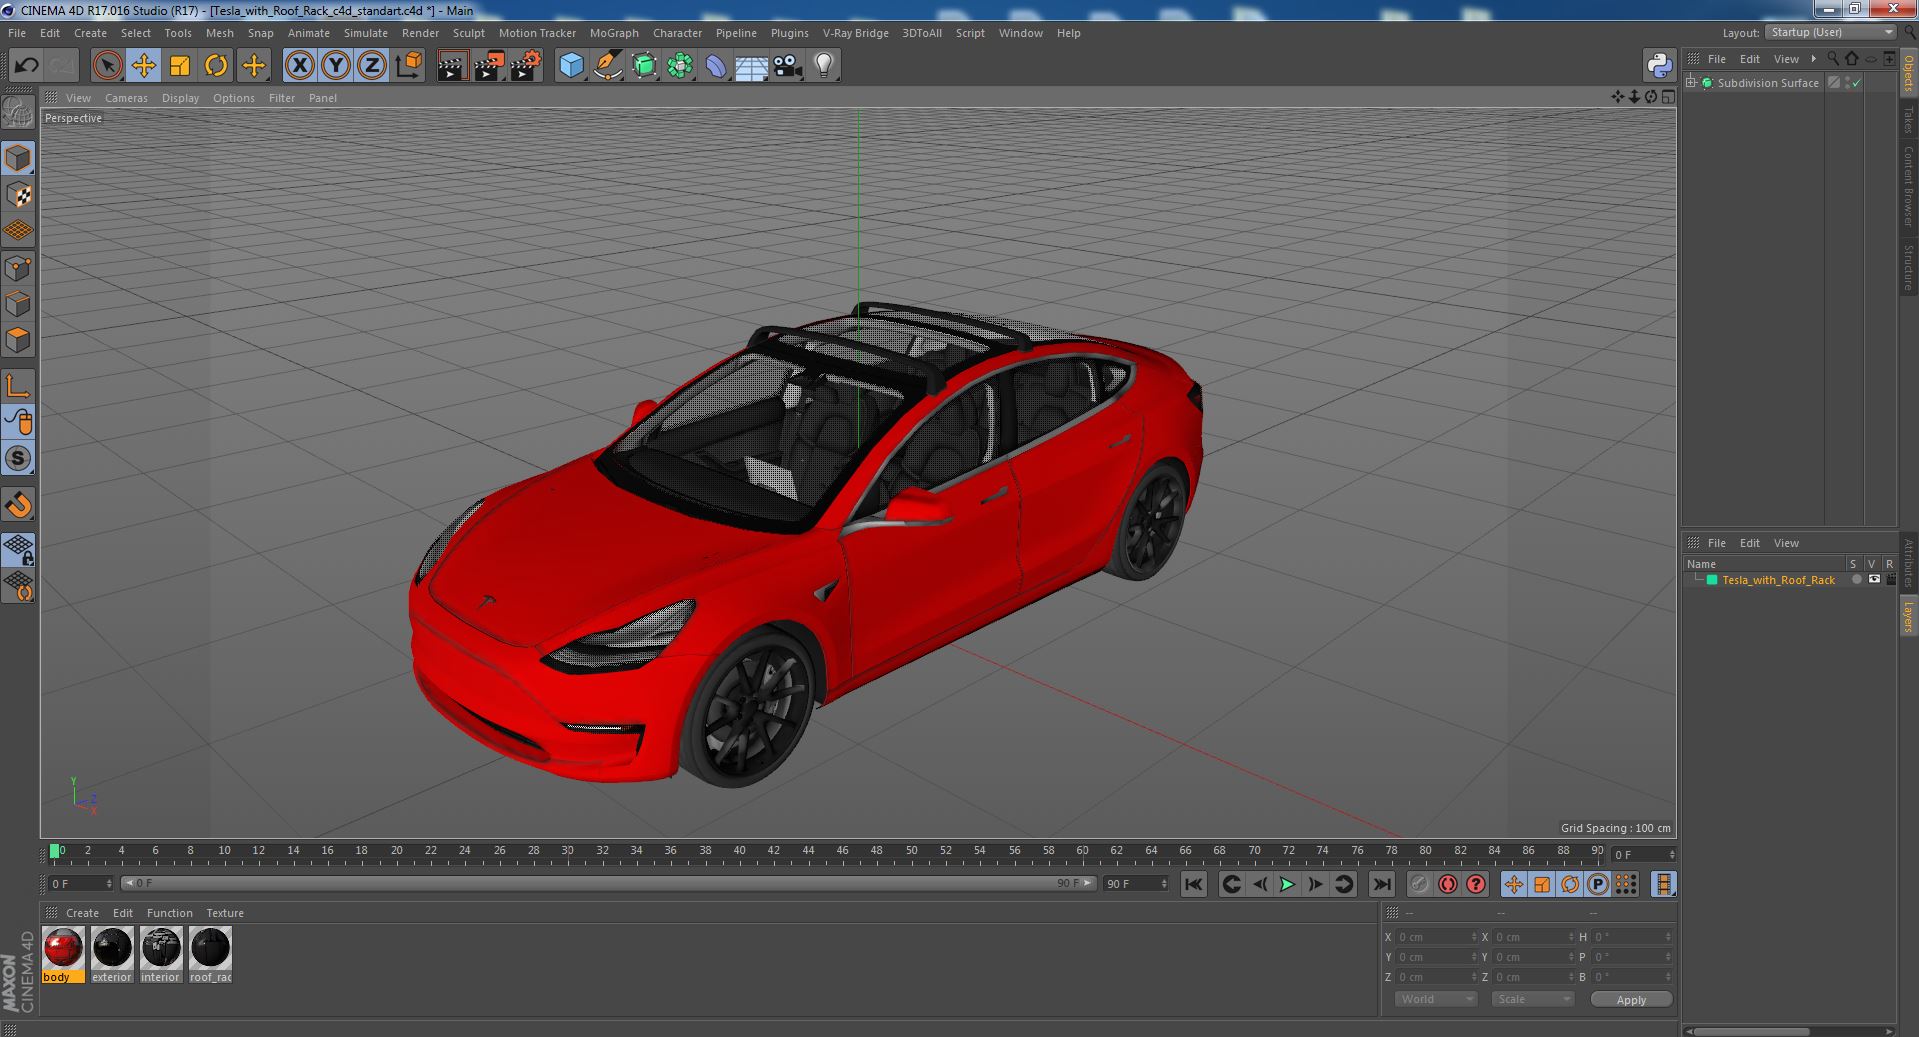Add a Floor environment object
Viewport: 1919px width, 1037px height.
751,66
